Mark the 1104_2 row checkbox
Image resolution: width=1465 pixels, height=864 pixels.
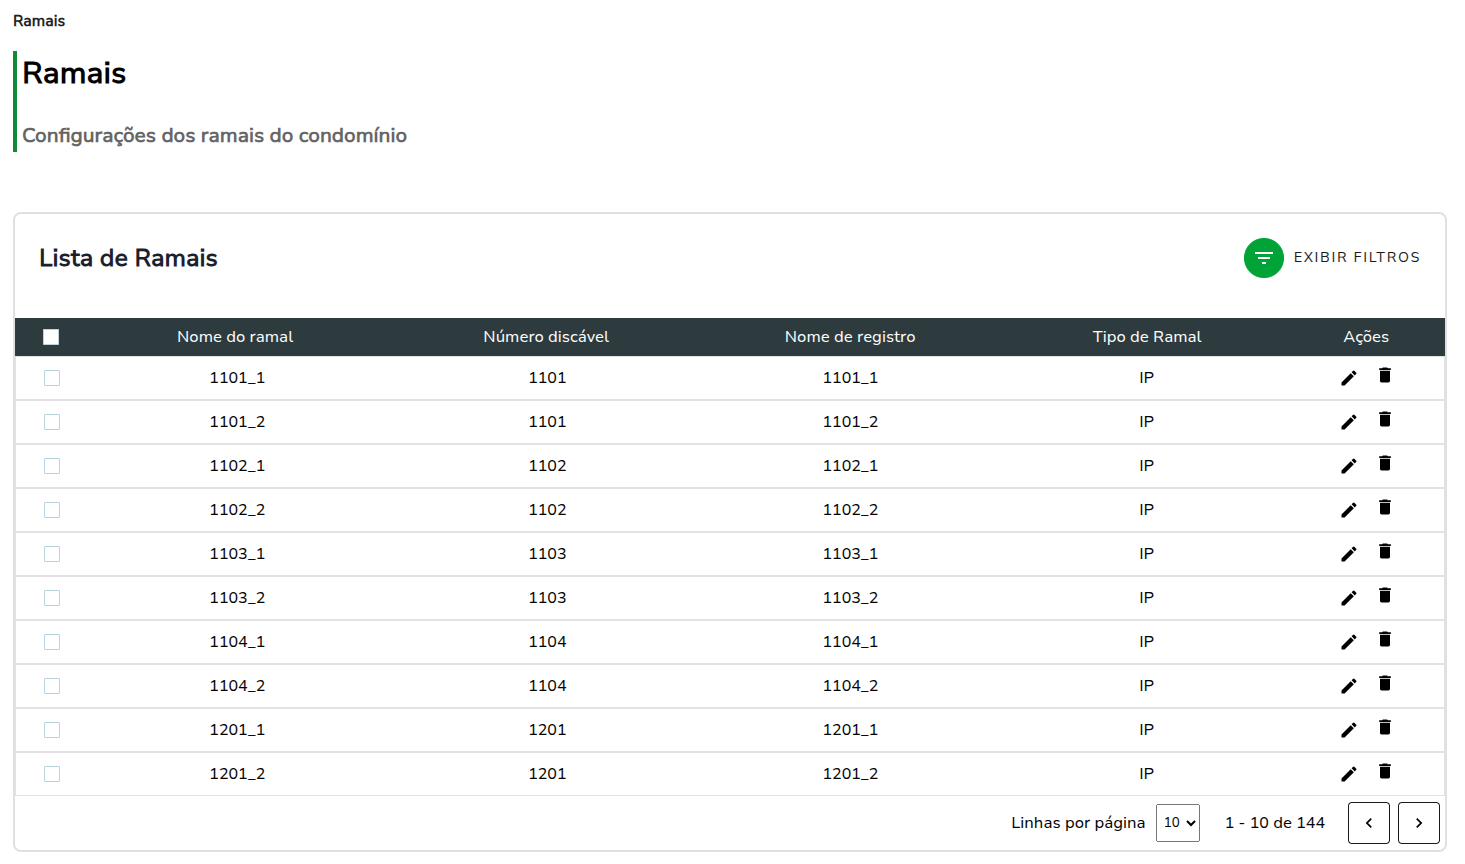pos(52,686)
